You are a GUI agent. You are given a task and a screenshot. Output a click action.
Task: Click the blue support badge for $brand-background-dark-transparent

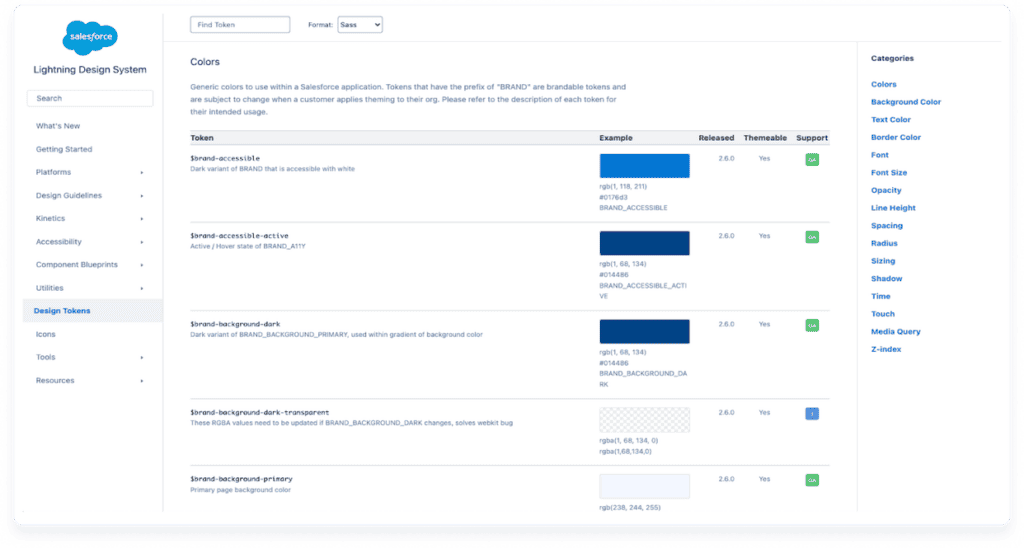coord(812,413)
